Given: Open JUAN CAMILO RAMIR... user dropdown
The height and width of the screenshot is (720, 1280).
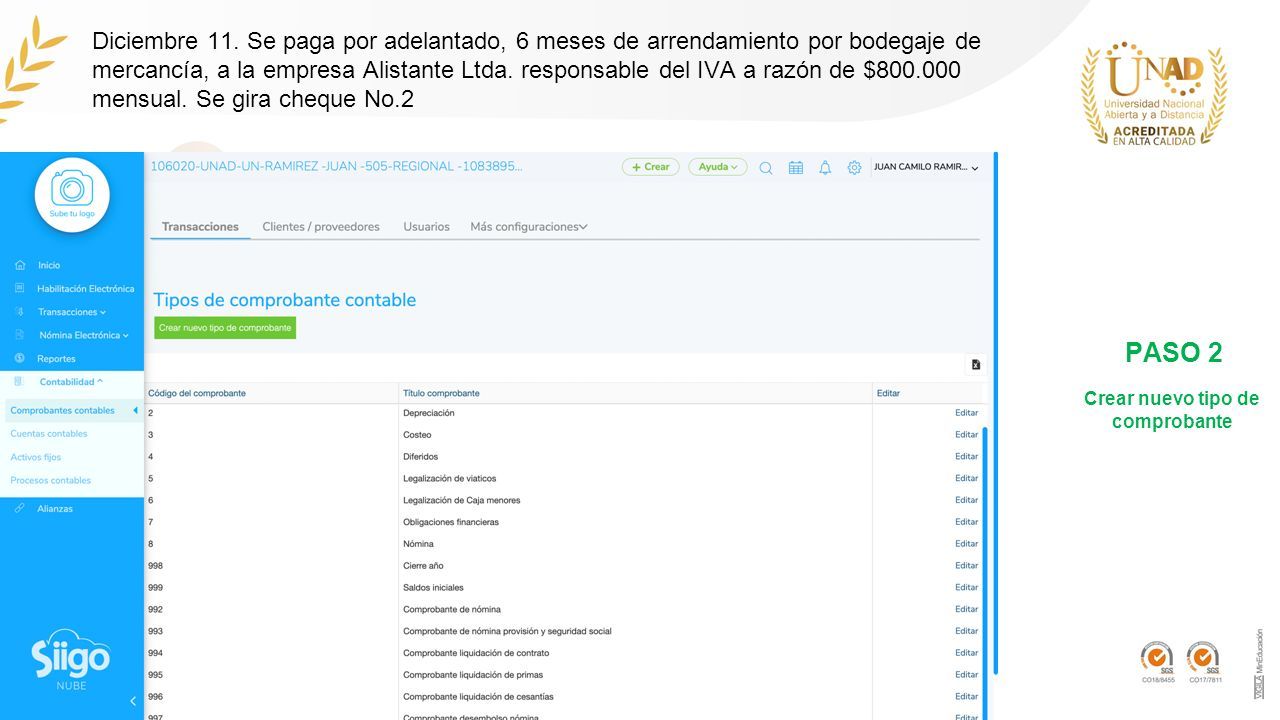Looking at the screenshot, I should tap(926, 168).
